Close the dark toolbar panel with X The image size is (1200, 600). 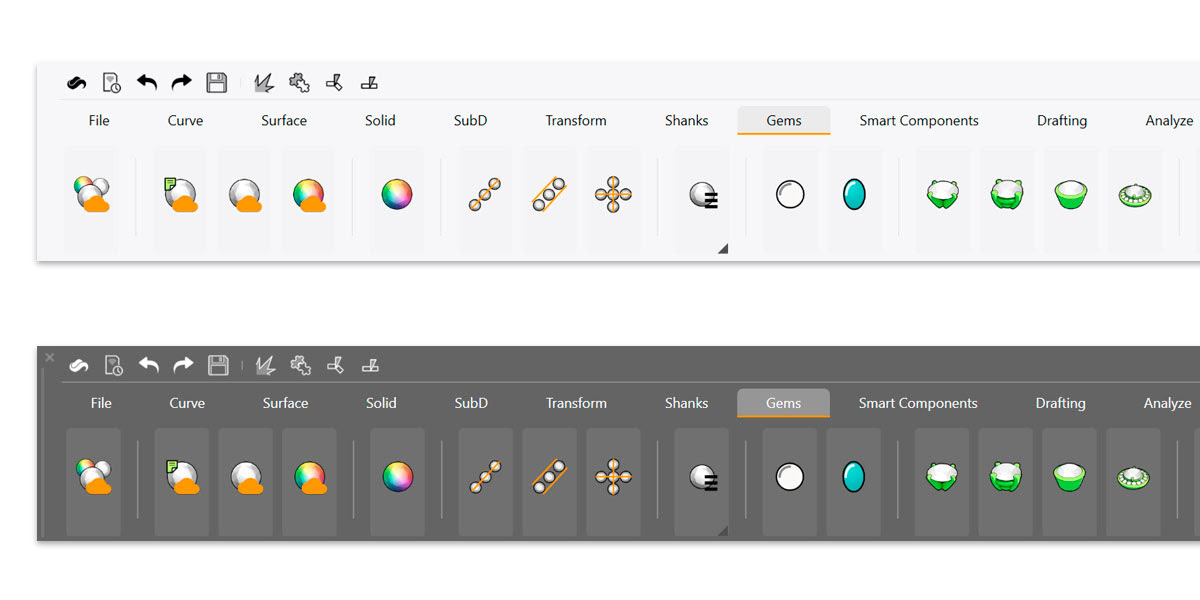click(x=50, y=357)
